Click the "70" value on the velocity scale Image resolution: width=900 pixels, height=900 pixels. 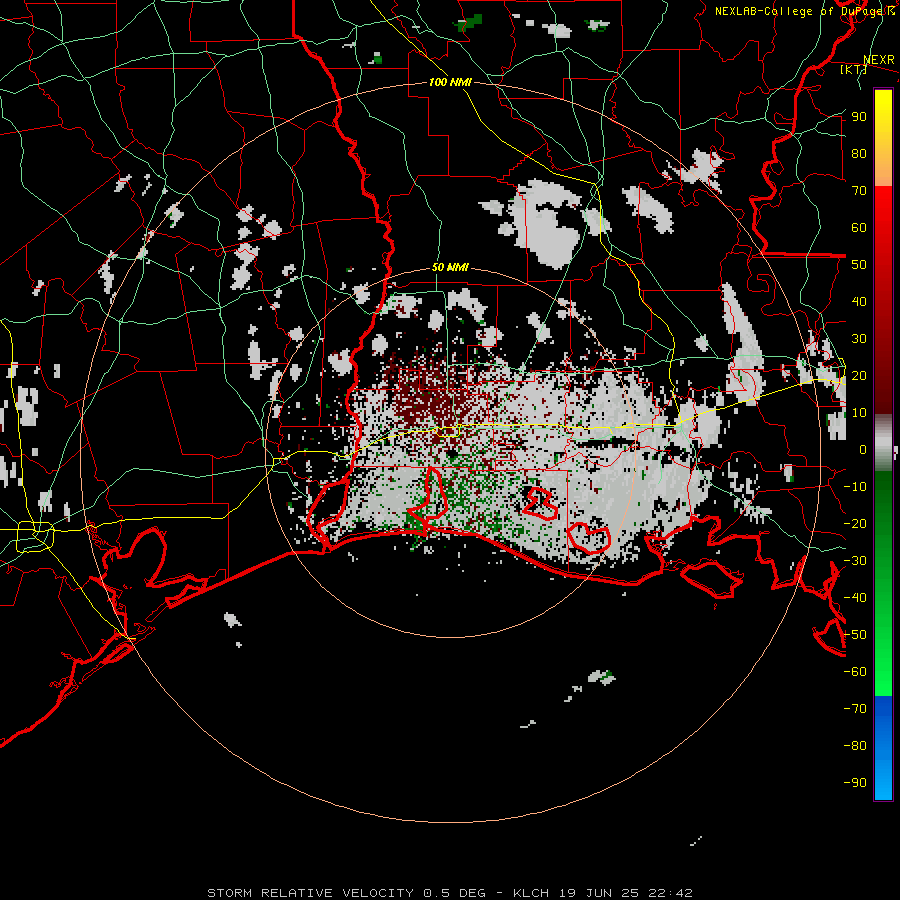click(859, 191)
